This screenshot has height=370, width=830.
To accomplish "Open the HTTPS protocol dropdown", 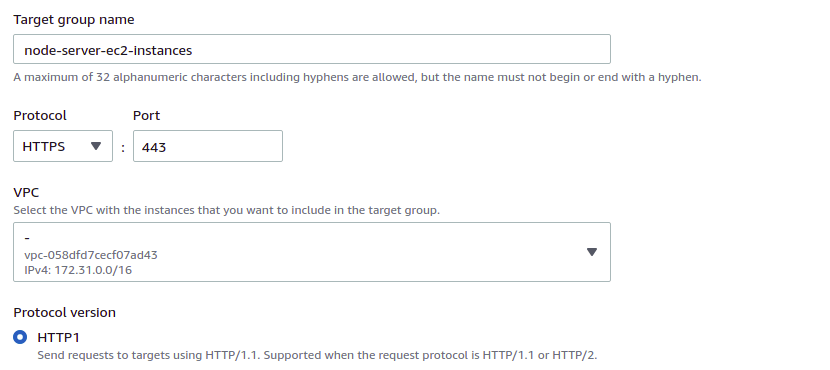I will tap(63, 146).
